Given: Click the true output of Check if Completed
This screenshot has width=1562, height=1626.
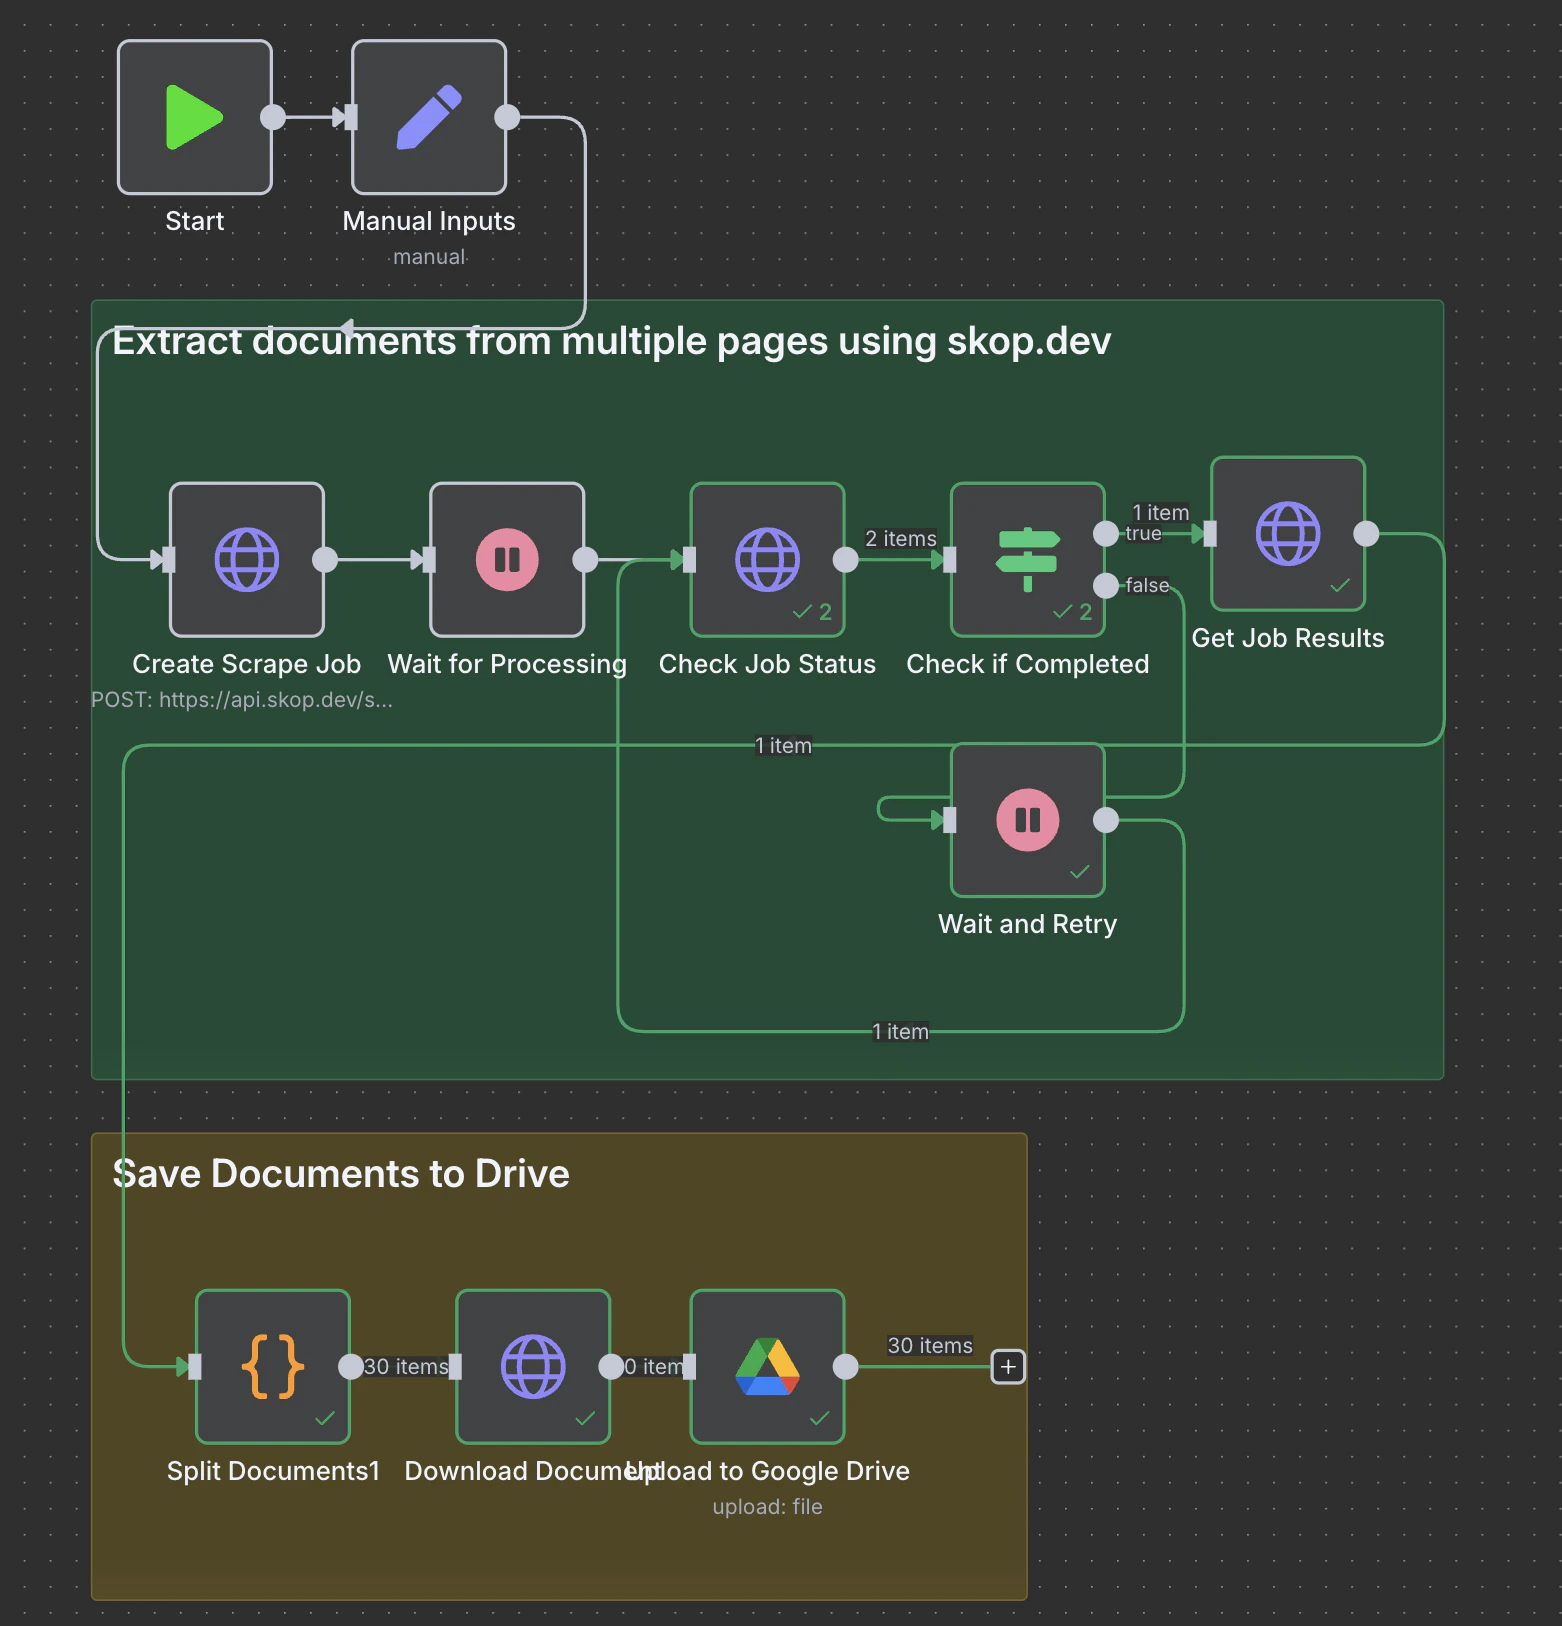Looking at the screenshot, I should click(1106, 534).
